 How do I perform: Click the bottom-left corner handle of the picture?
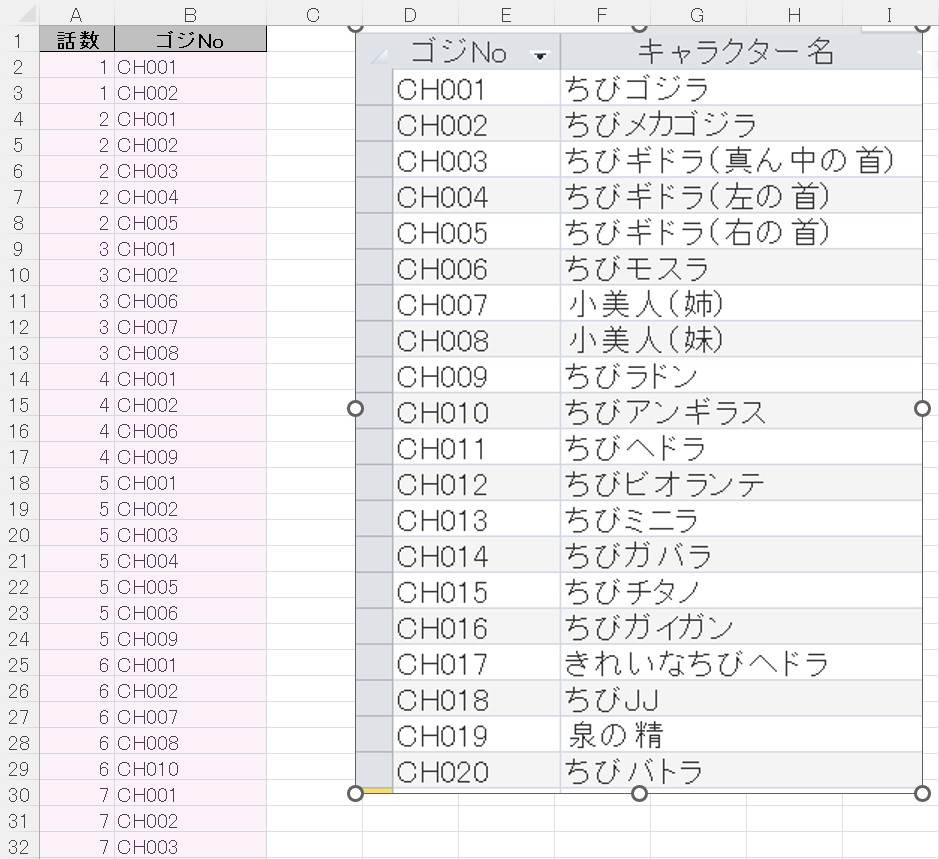point(355,794)
